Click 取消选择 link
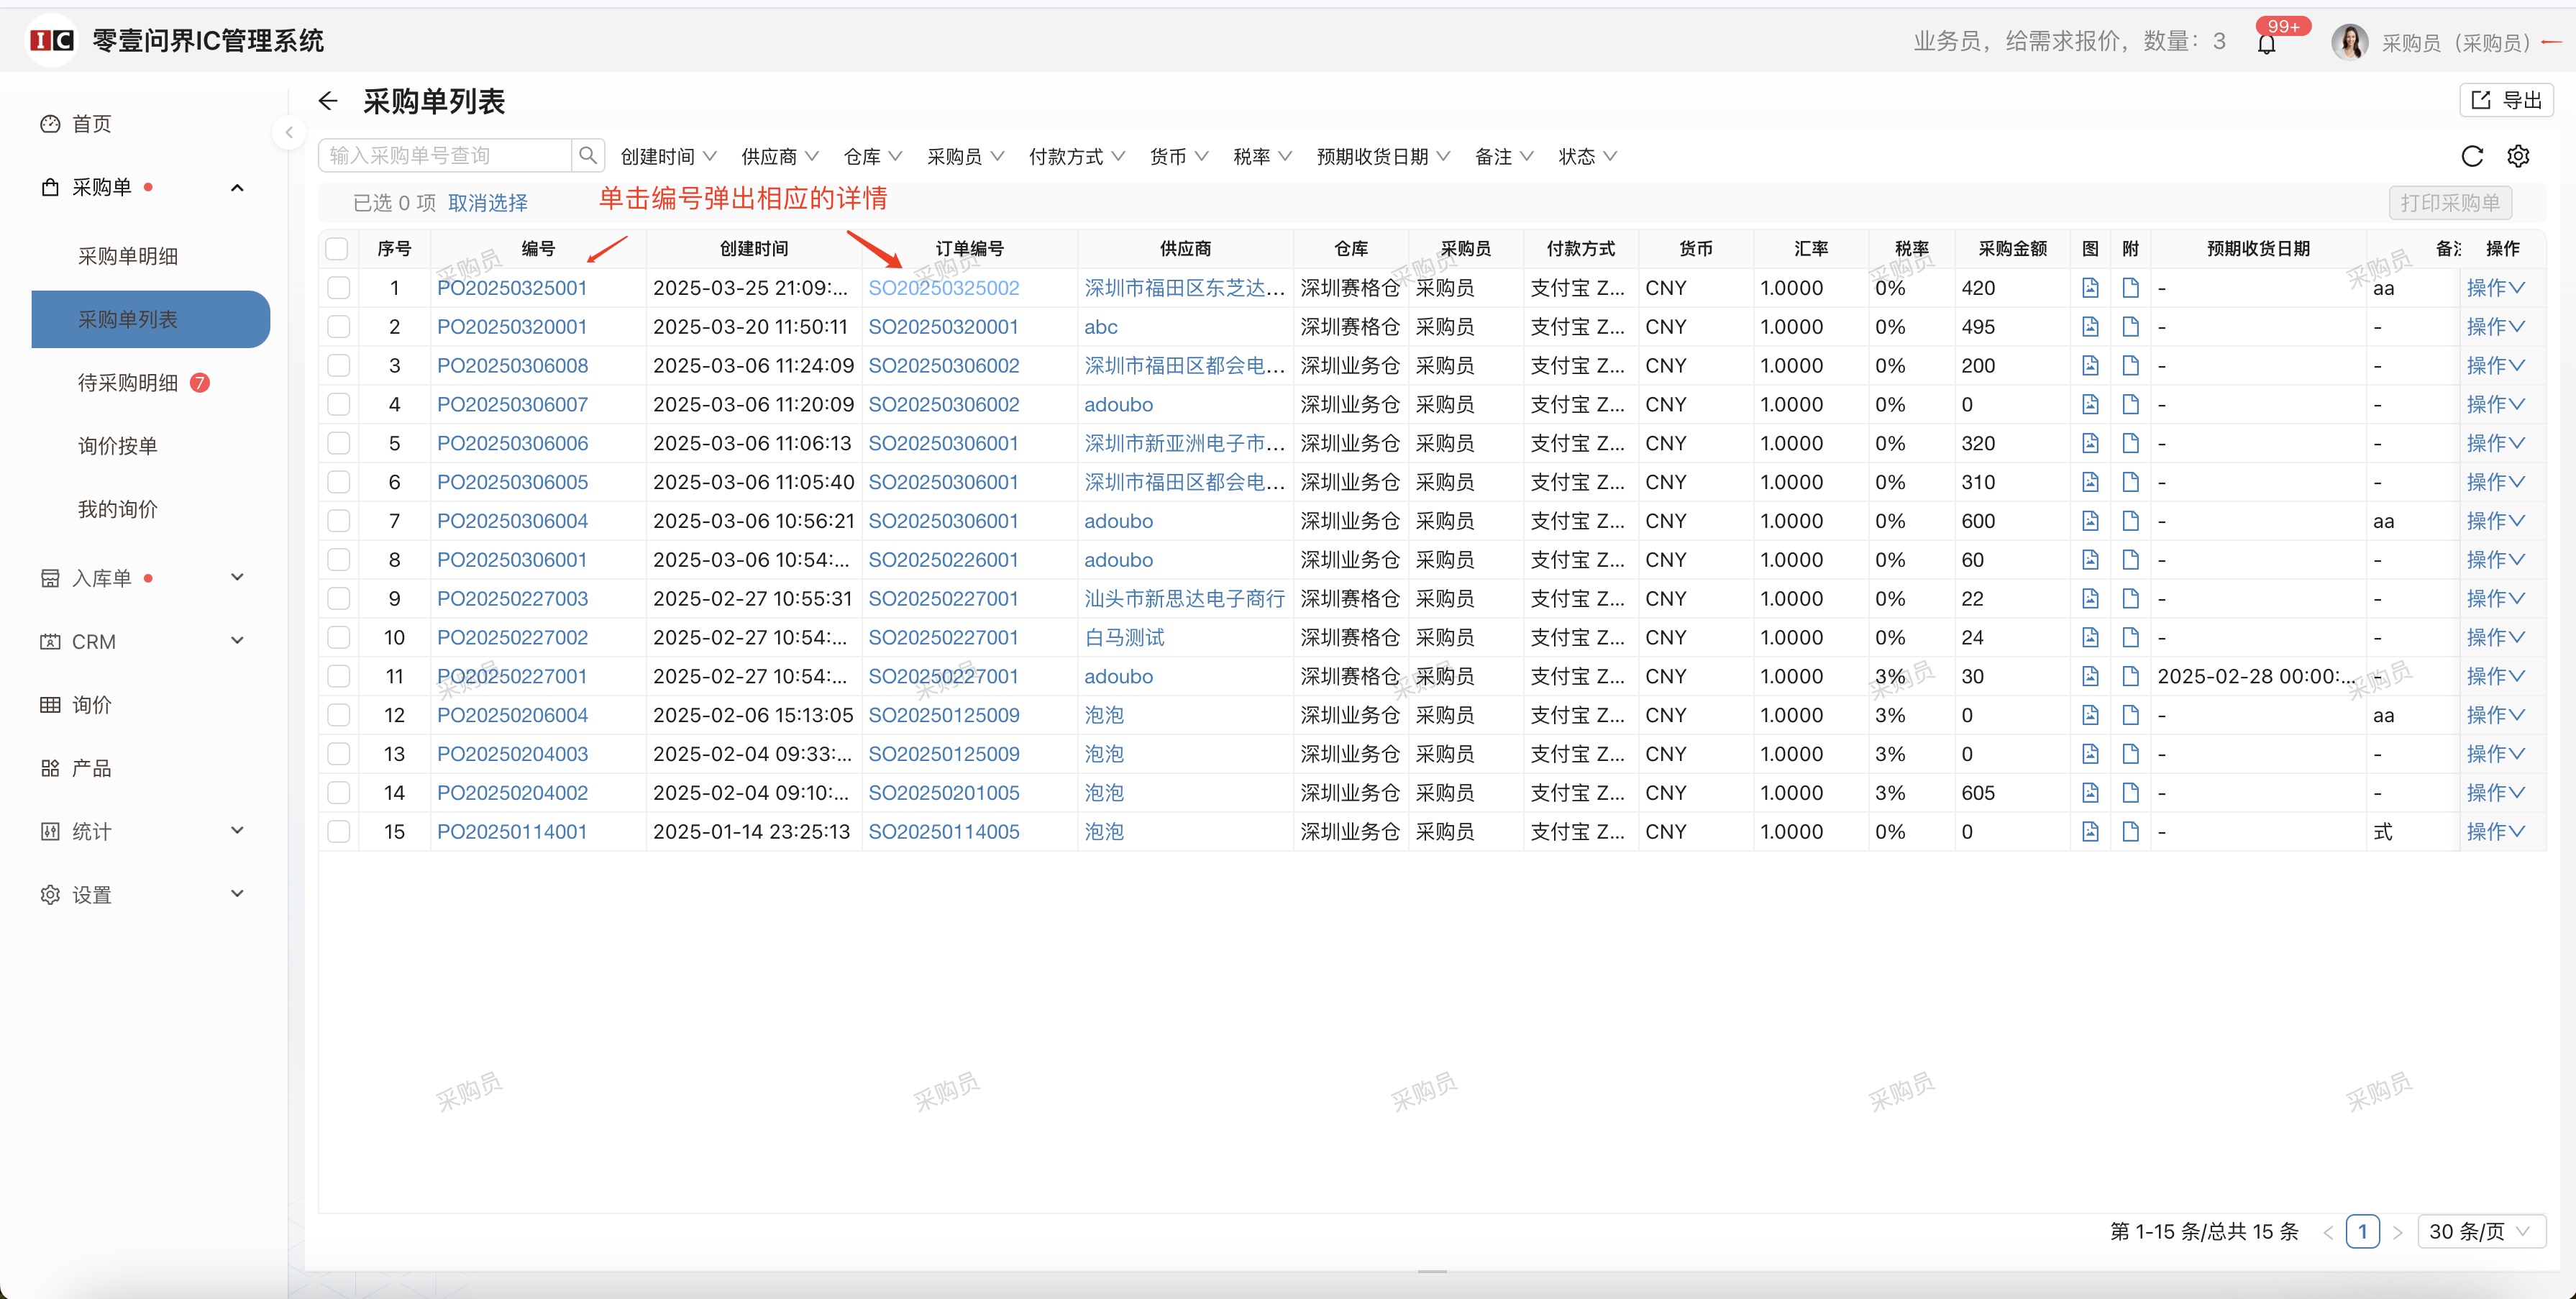Viewport: 2576px width, 1299px height. [487, 203]
